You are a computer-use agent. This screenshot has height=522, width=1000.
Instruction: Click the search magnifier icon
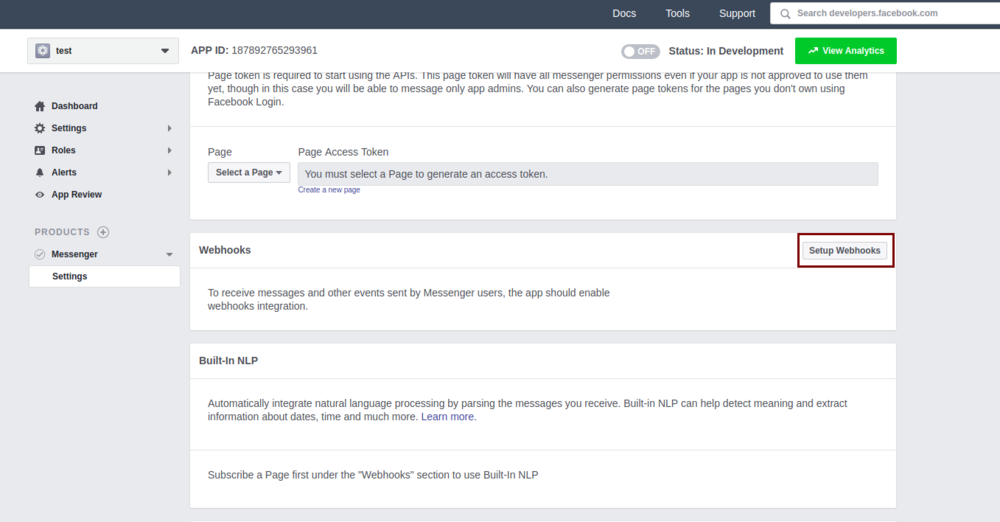786,13
